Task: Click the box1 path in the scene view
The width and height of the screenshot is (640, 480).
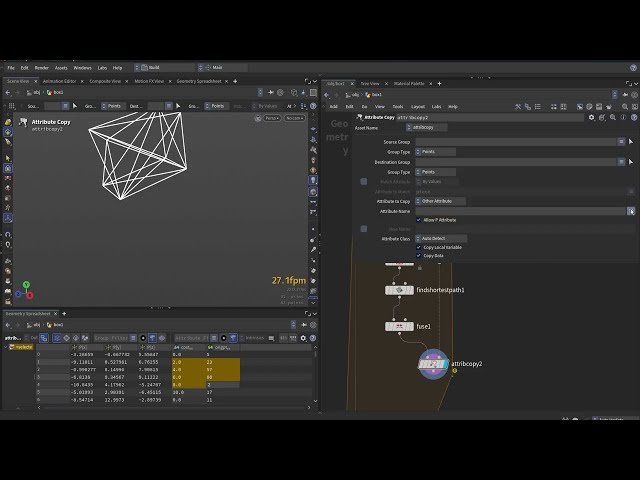Action: (55, 93)
